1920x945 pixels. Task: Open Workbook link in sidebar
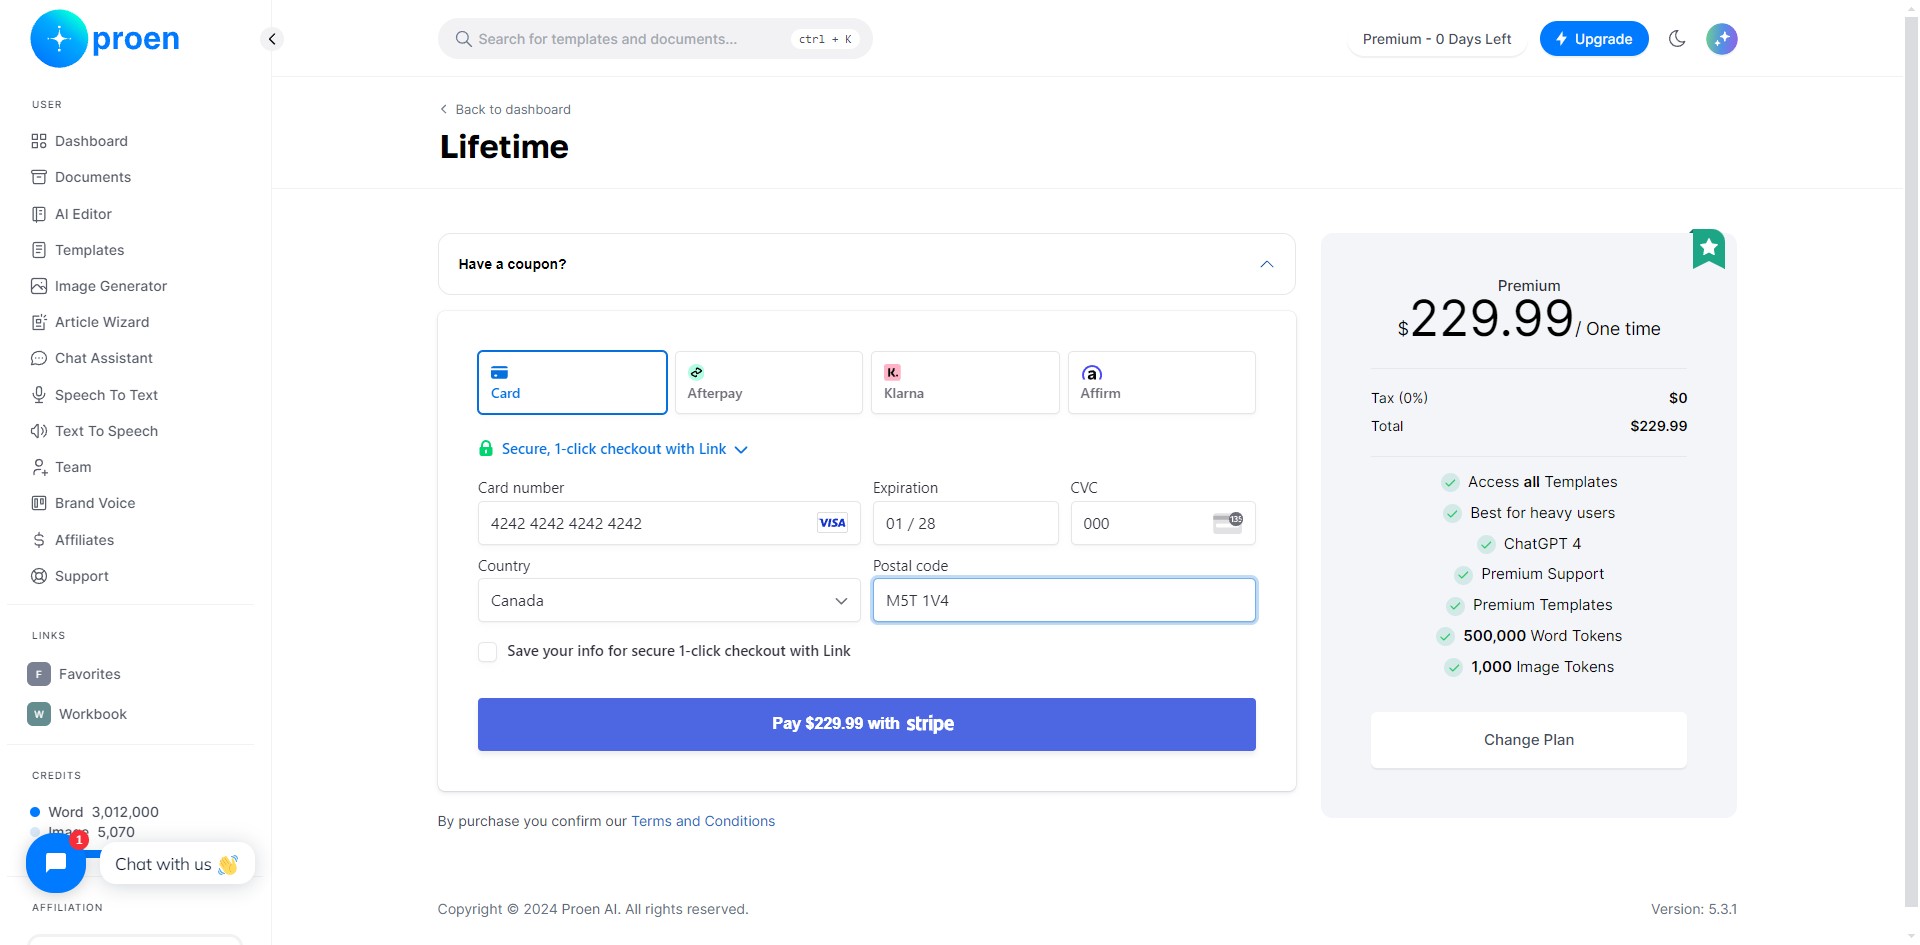point(93,714)
